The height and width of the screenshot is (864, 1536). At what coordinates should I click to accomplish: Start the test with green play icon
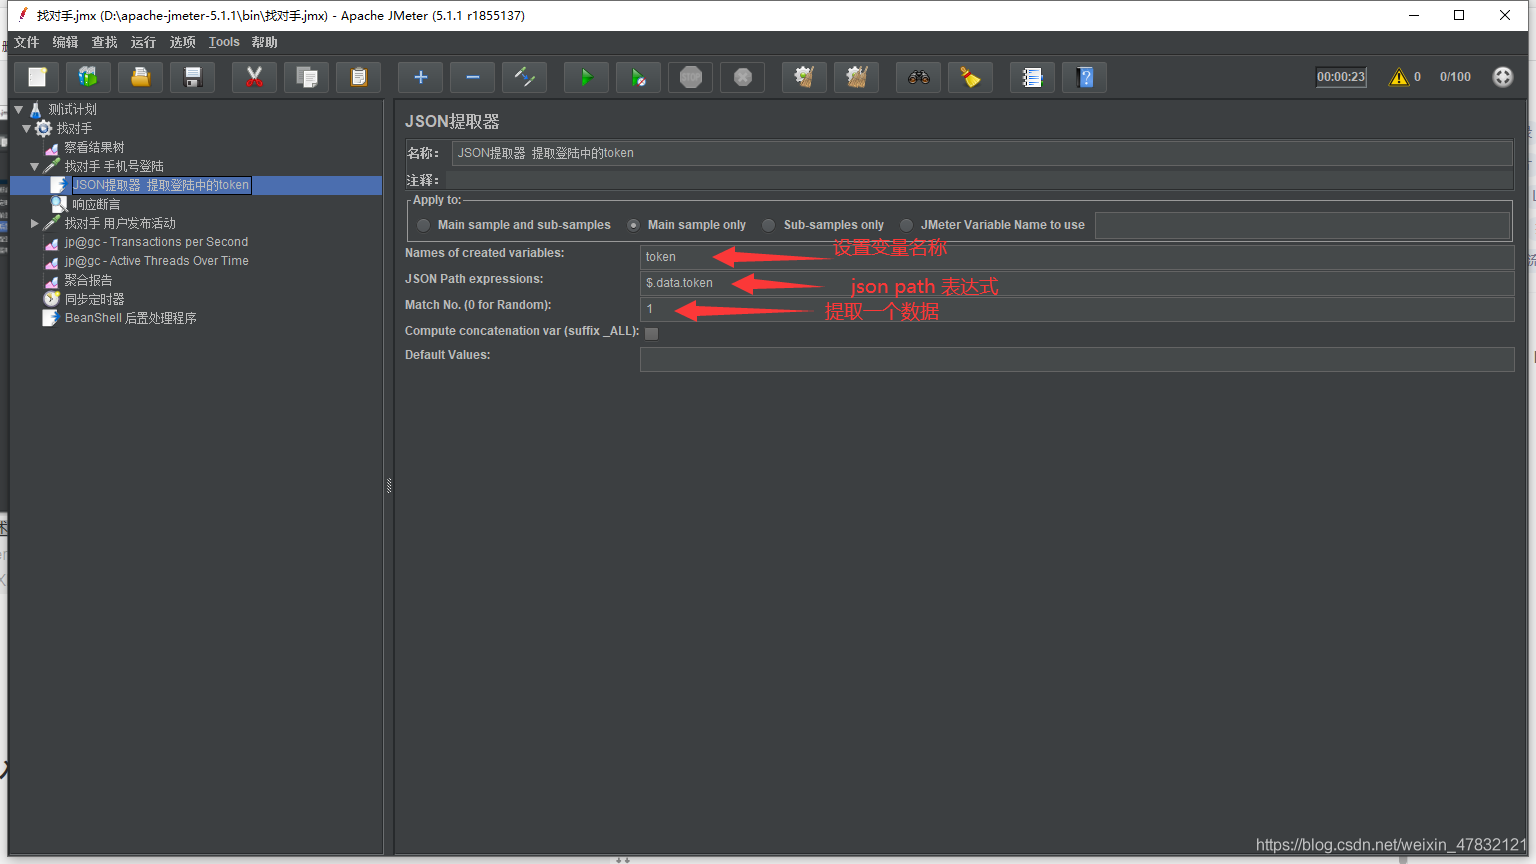(x=587, y=77)
